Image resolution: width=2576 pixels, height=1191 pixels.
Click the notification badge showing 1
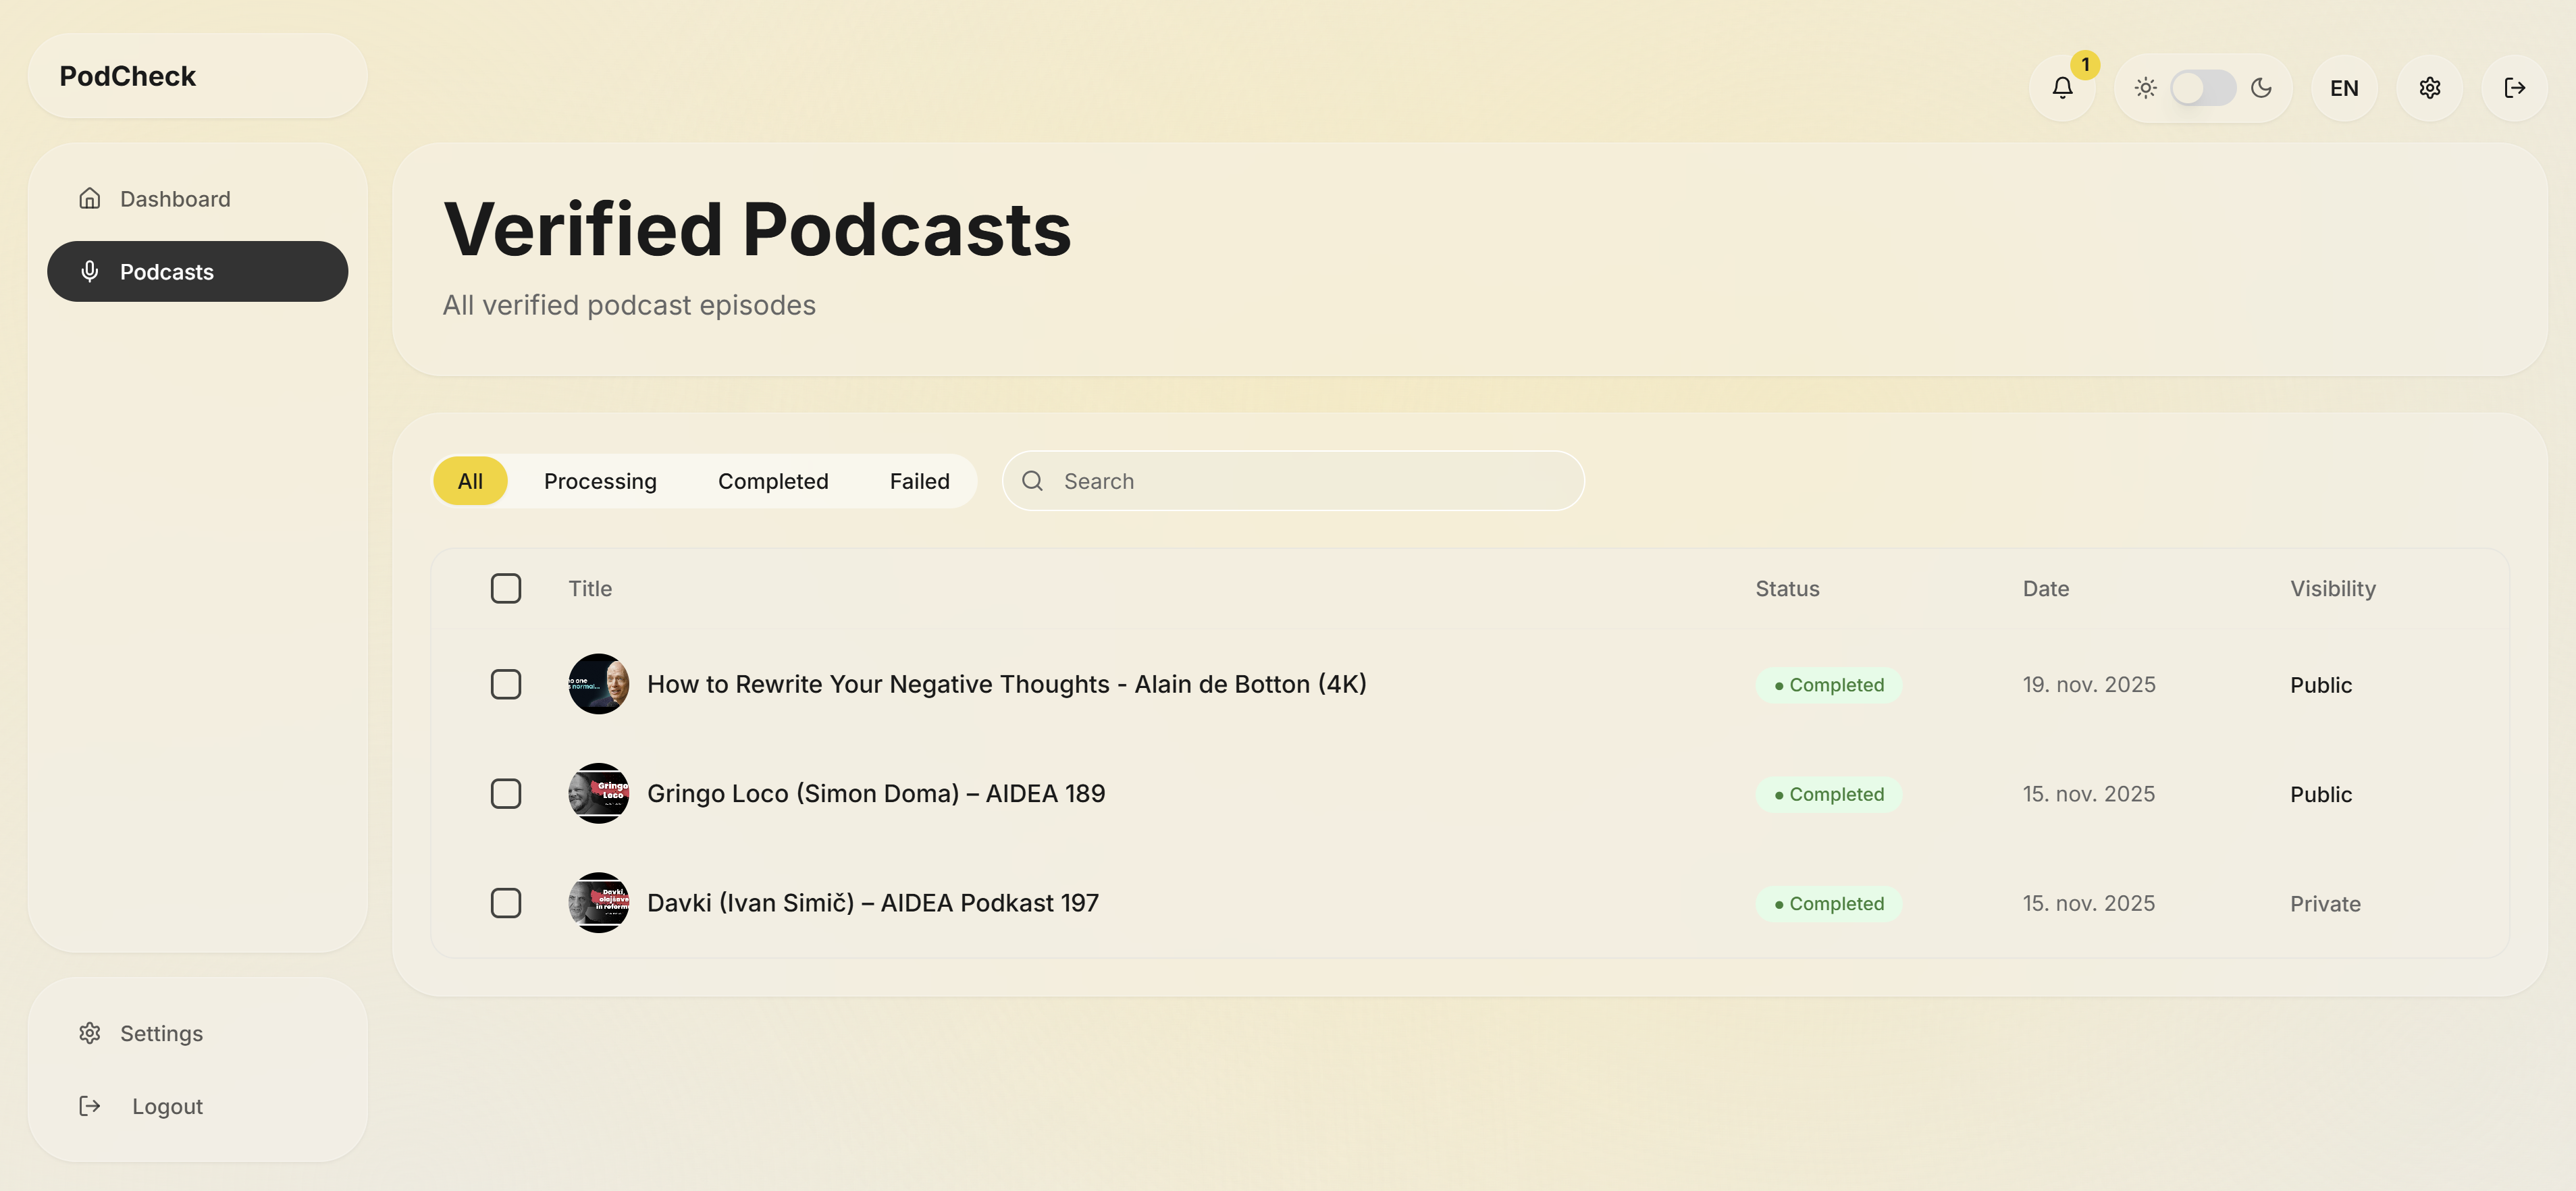point(2086,66)
